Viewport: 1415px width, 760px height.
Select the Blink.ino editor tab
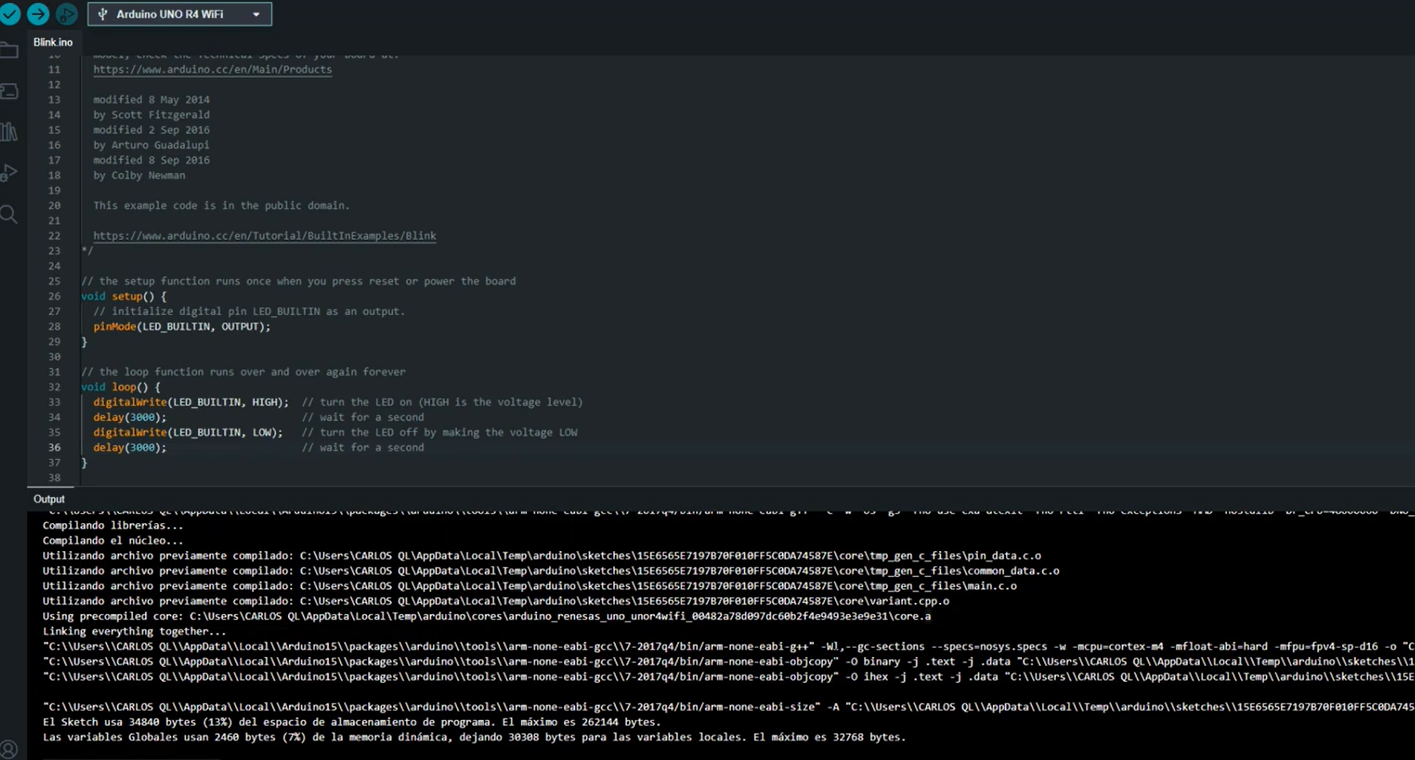coord(53,42)
